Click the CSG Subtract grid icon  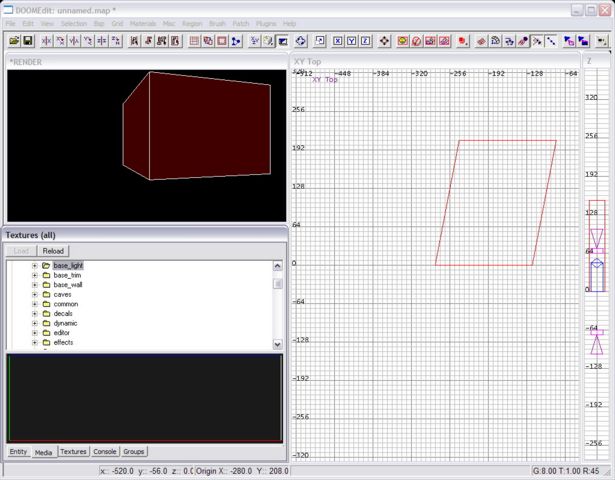click(194, 41)
